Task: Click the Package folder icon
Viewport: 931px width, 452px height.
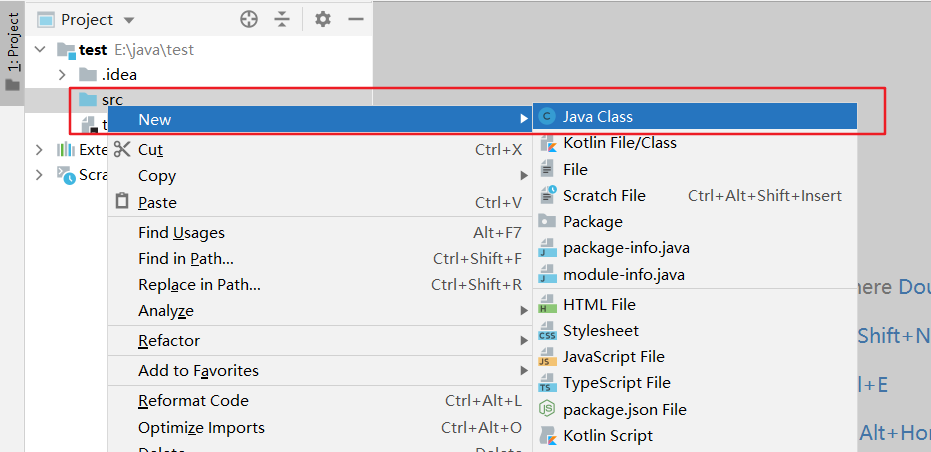Action: pyautogui.click(x=547, y=221)
